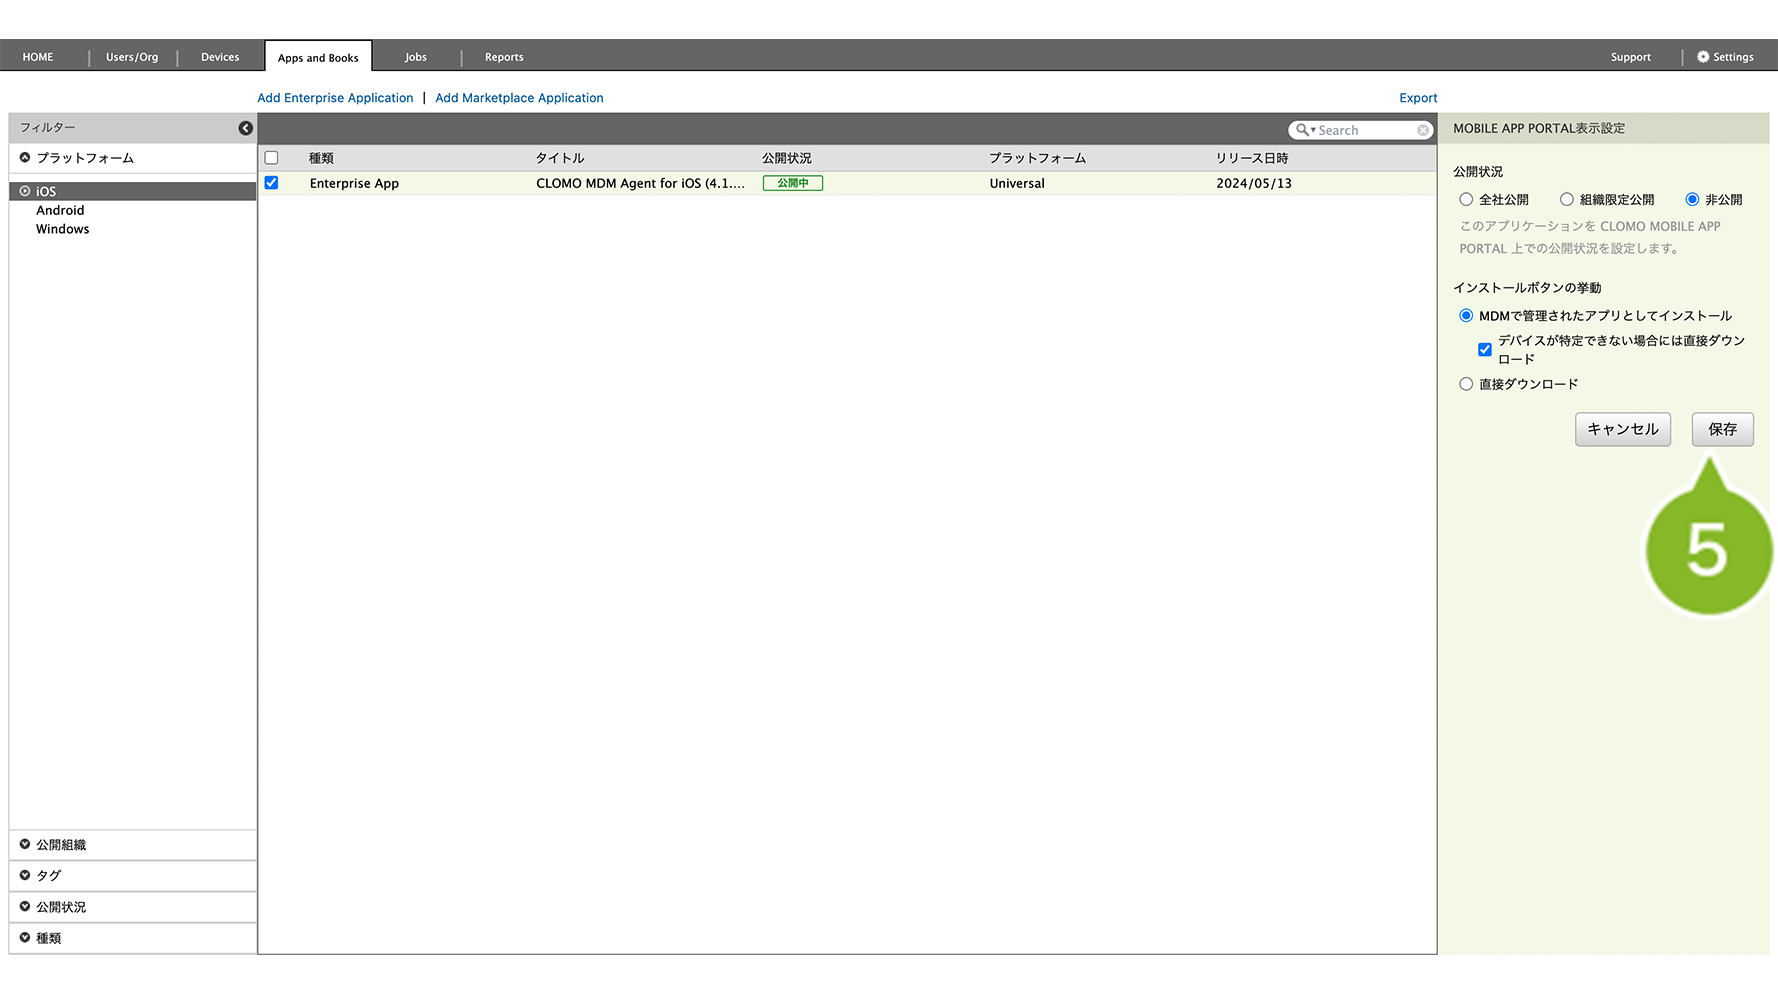Select the 全社公開 radio button

[1466, 200]
